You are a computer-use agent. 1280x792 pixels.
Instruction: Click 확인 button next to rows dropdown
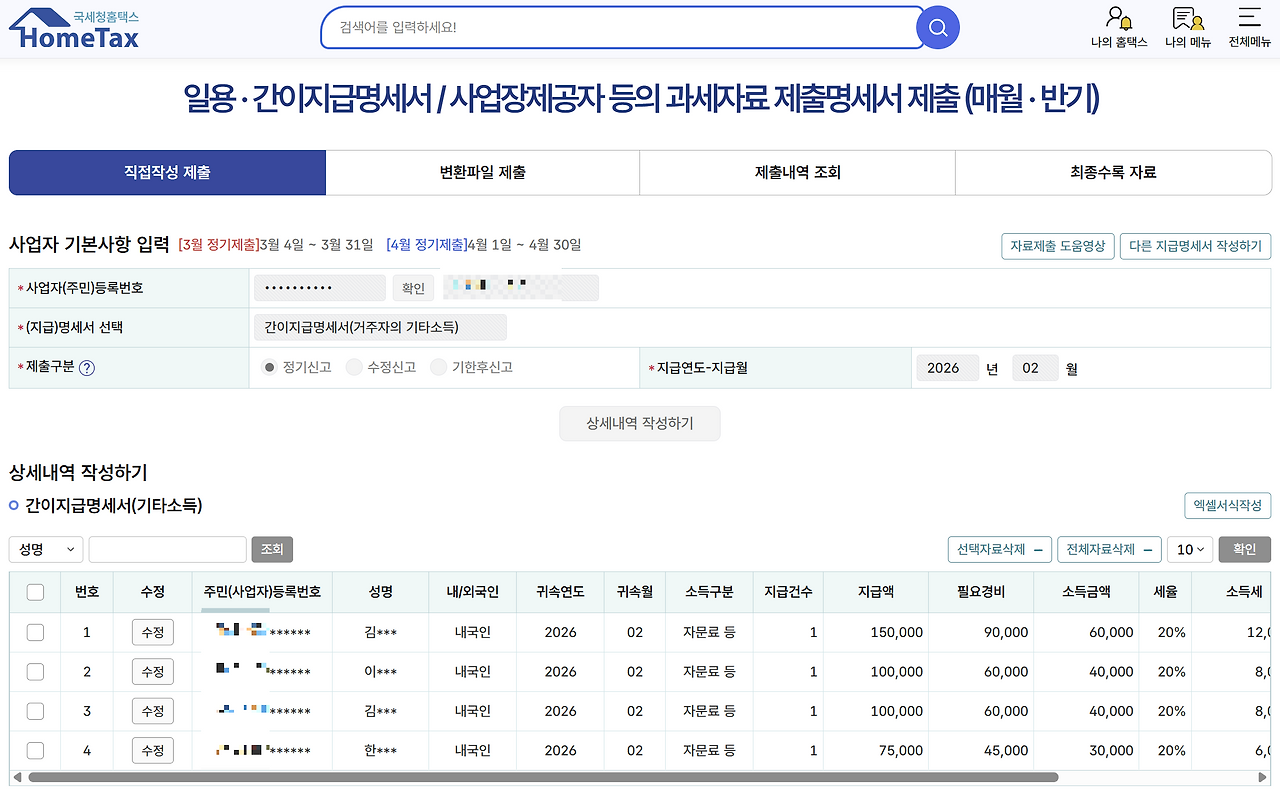(1244, 549)
